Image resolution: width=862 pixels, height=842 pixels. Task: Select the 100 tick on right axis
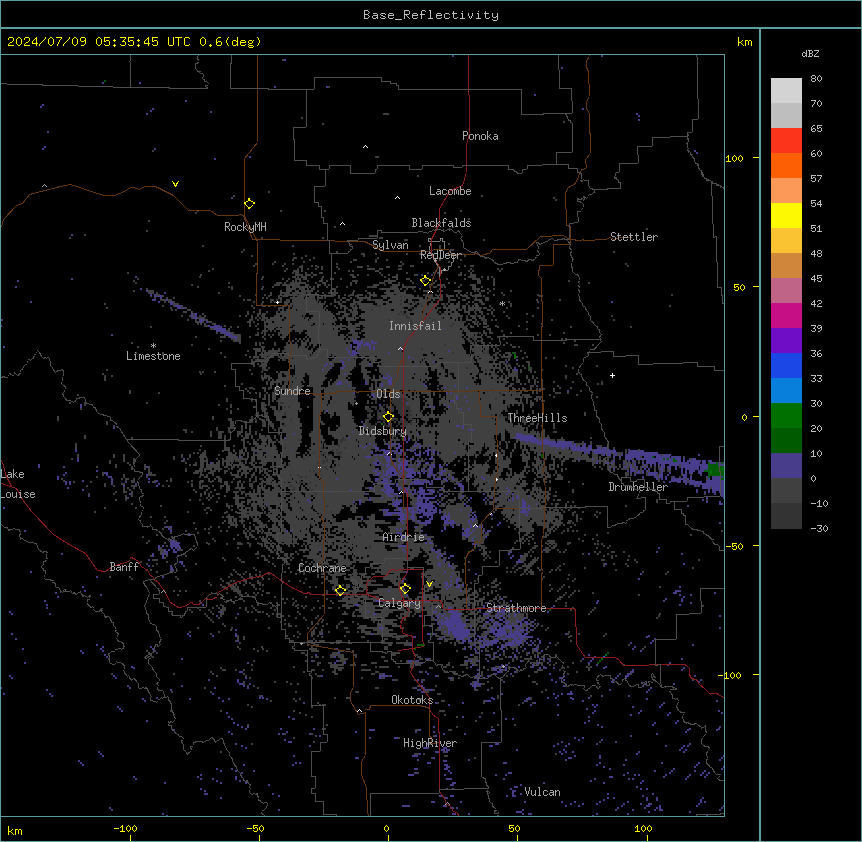click(734, 158)
